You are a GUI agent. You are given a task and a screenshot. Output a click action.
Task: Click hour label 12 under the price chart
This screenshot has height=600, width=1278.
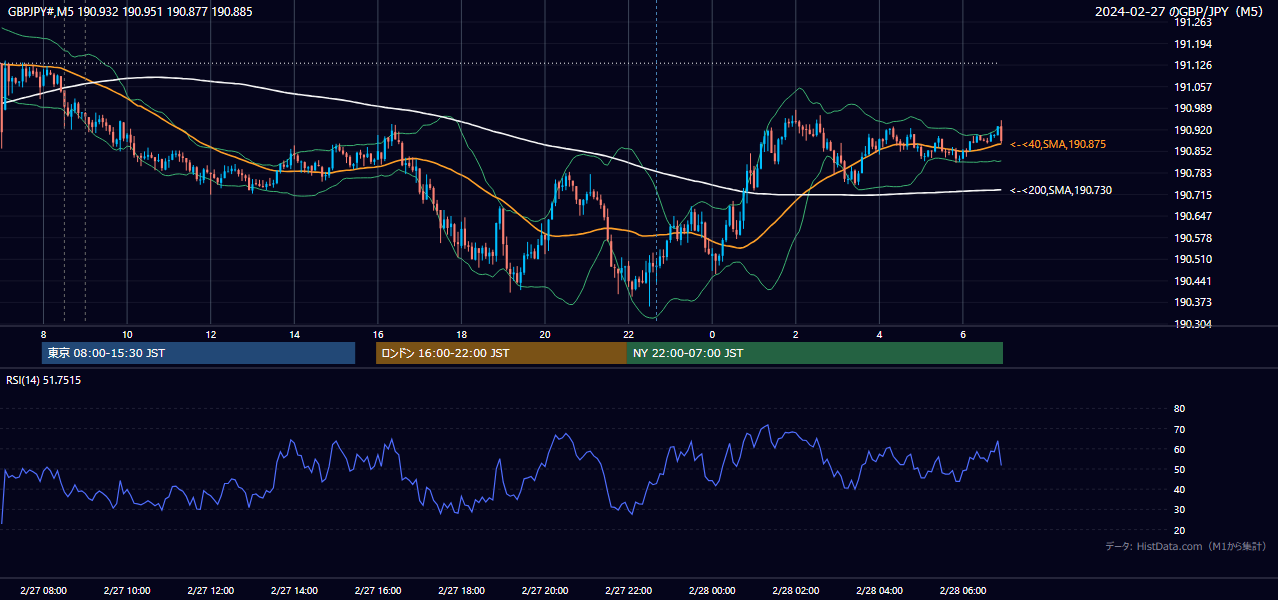click(x=210, y=334)
